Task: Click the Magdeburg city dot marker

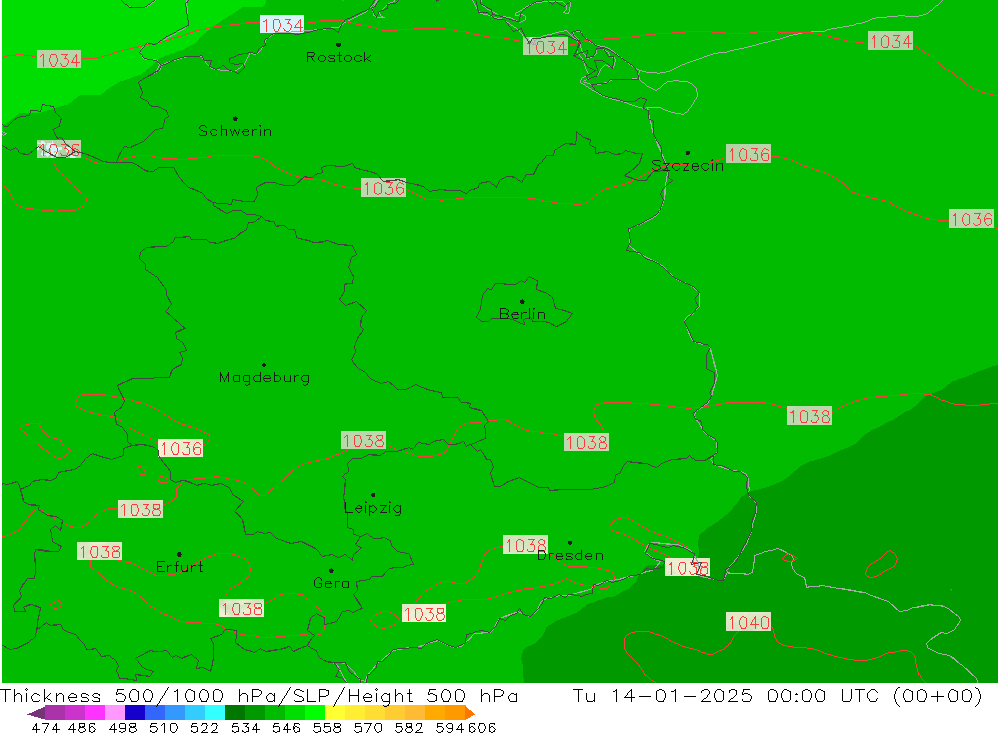Action: (x=264, y=365)
